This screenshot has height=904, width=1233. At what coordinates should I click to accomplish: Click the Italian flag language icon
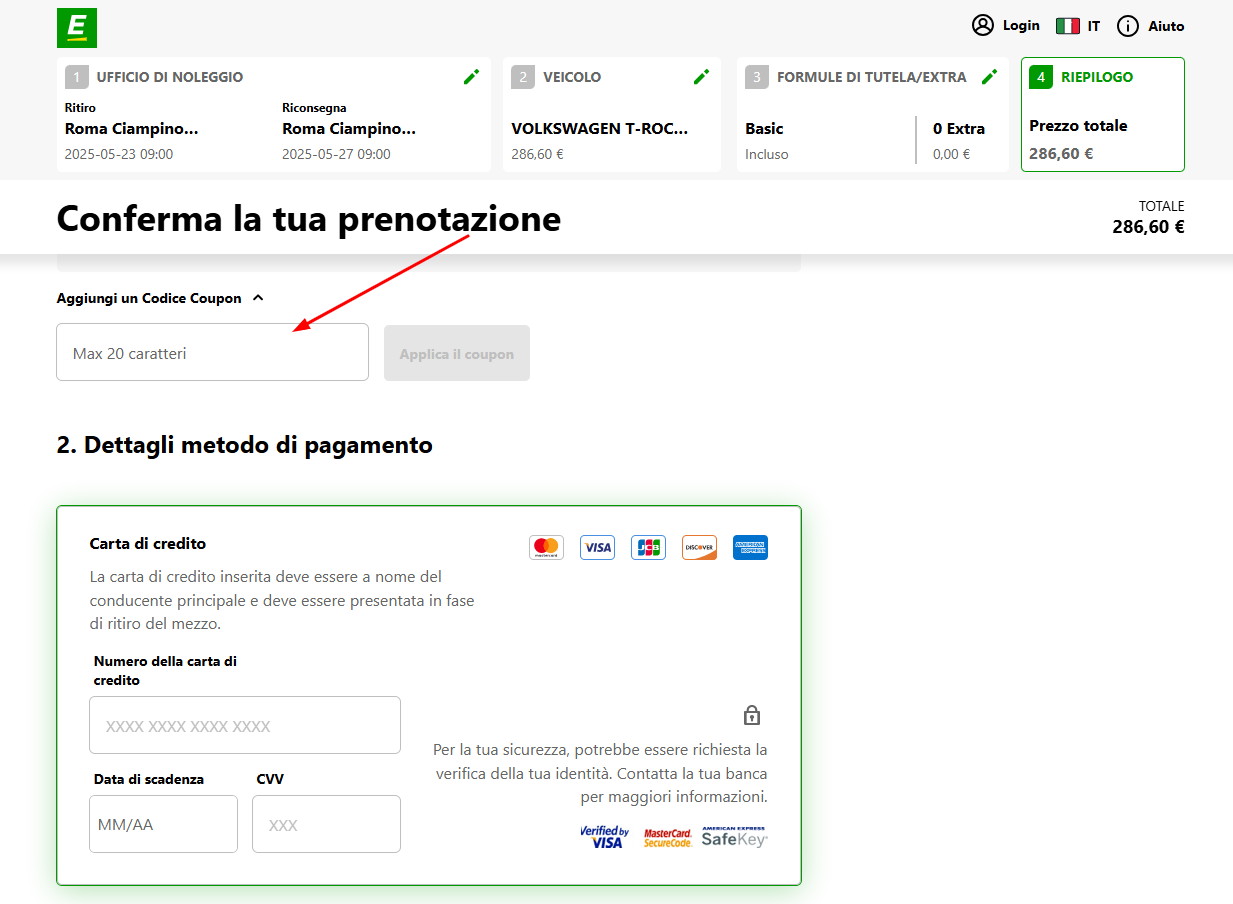pyautogui.click(x=1067, y=25)
